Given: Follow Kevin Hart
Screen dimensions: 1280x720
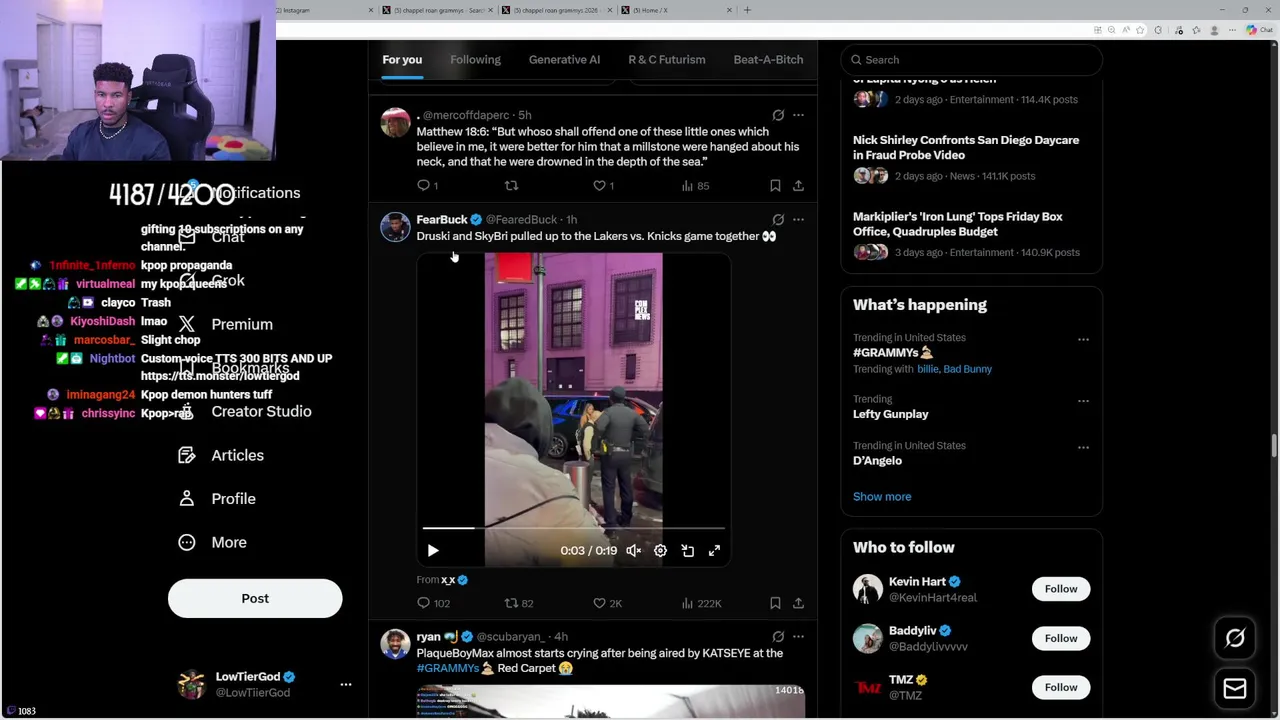Looking at the screenshot, I should coord(1061,589).
